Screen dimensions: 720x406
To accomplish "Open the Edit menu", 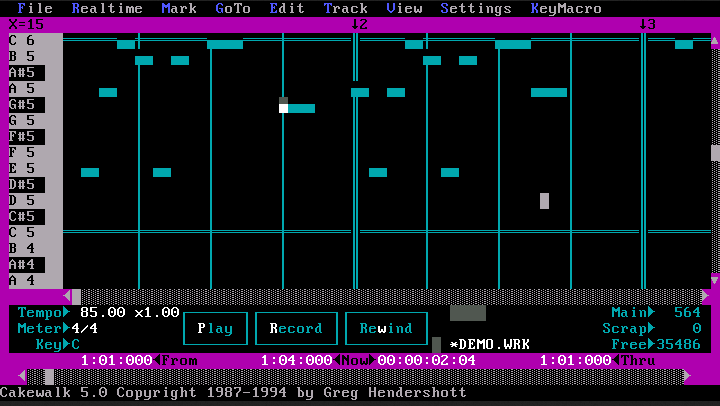I will (x=287, y=8).
